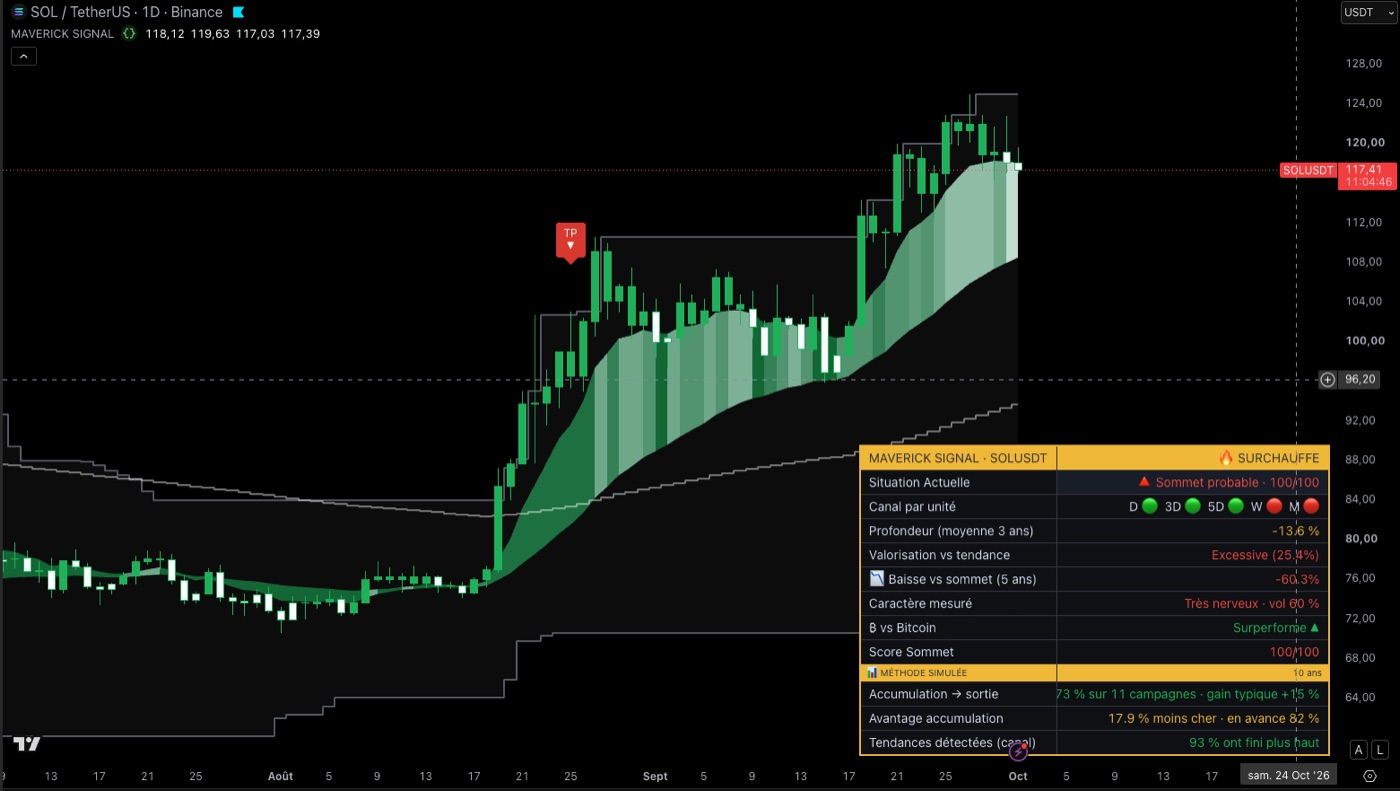Click the red SOLUSDT price label

click(1308, 170)
